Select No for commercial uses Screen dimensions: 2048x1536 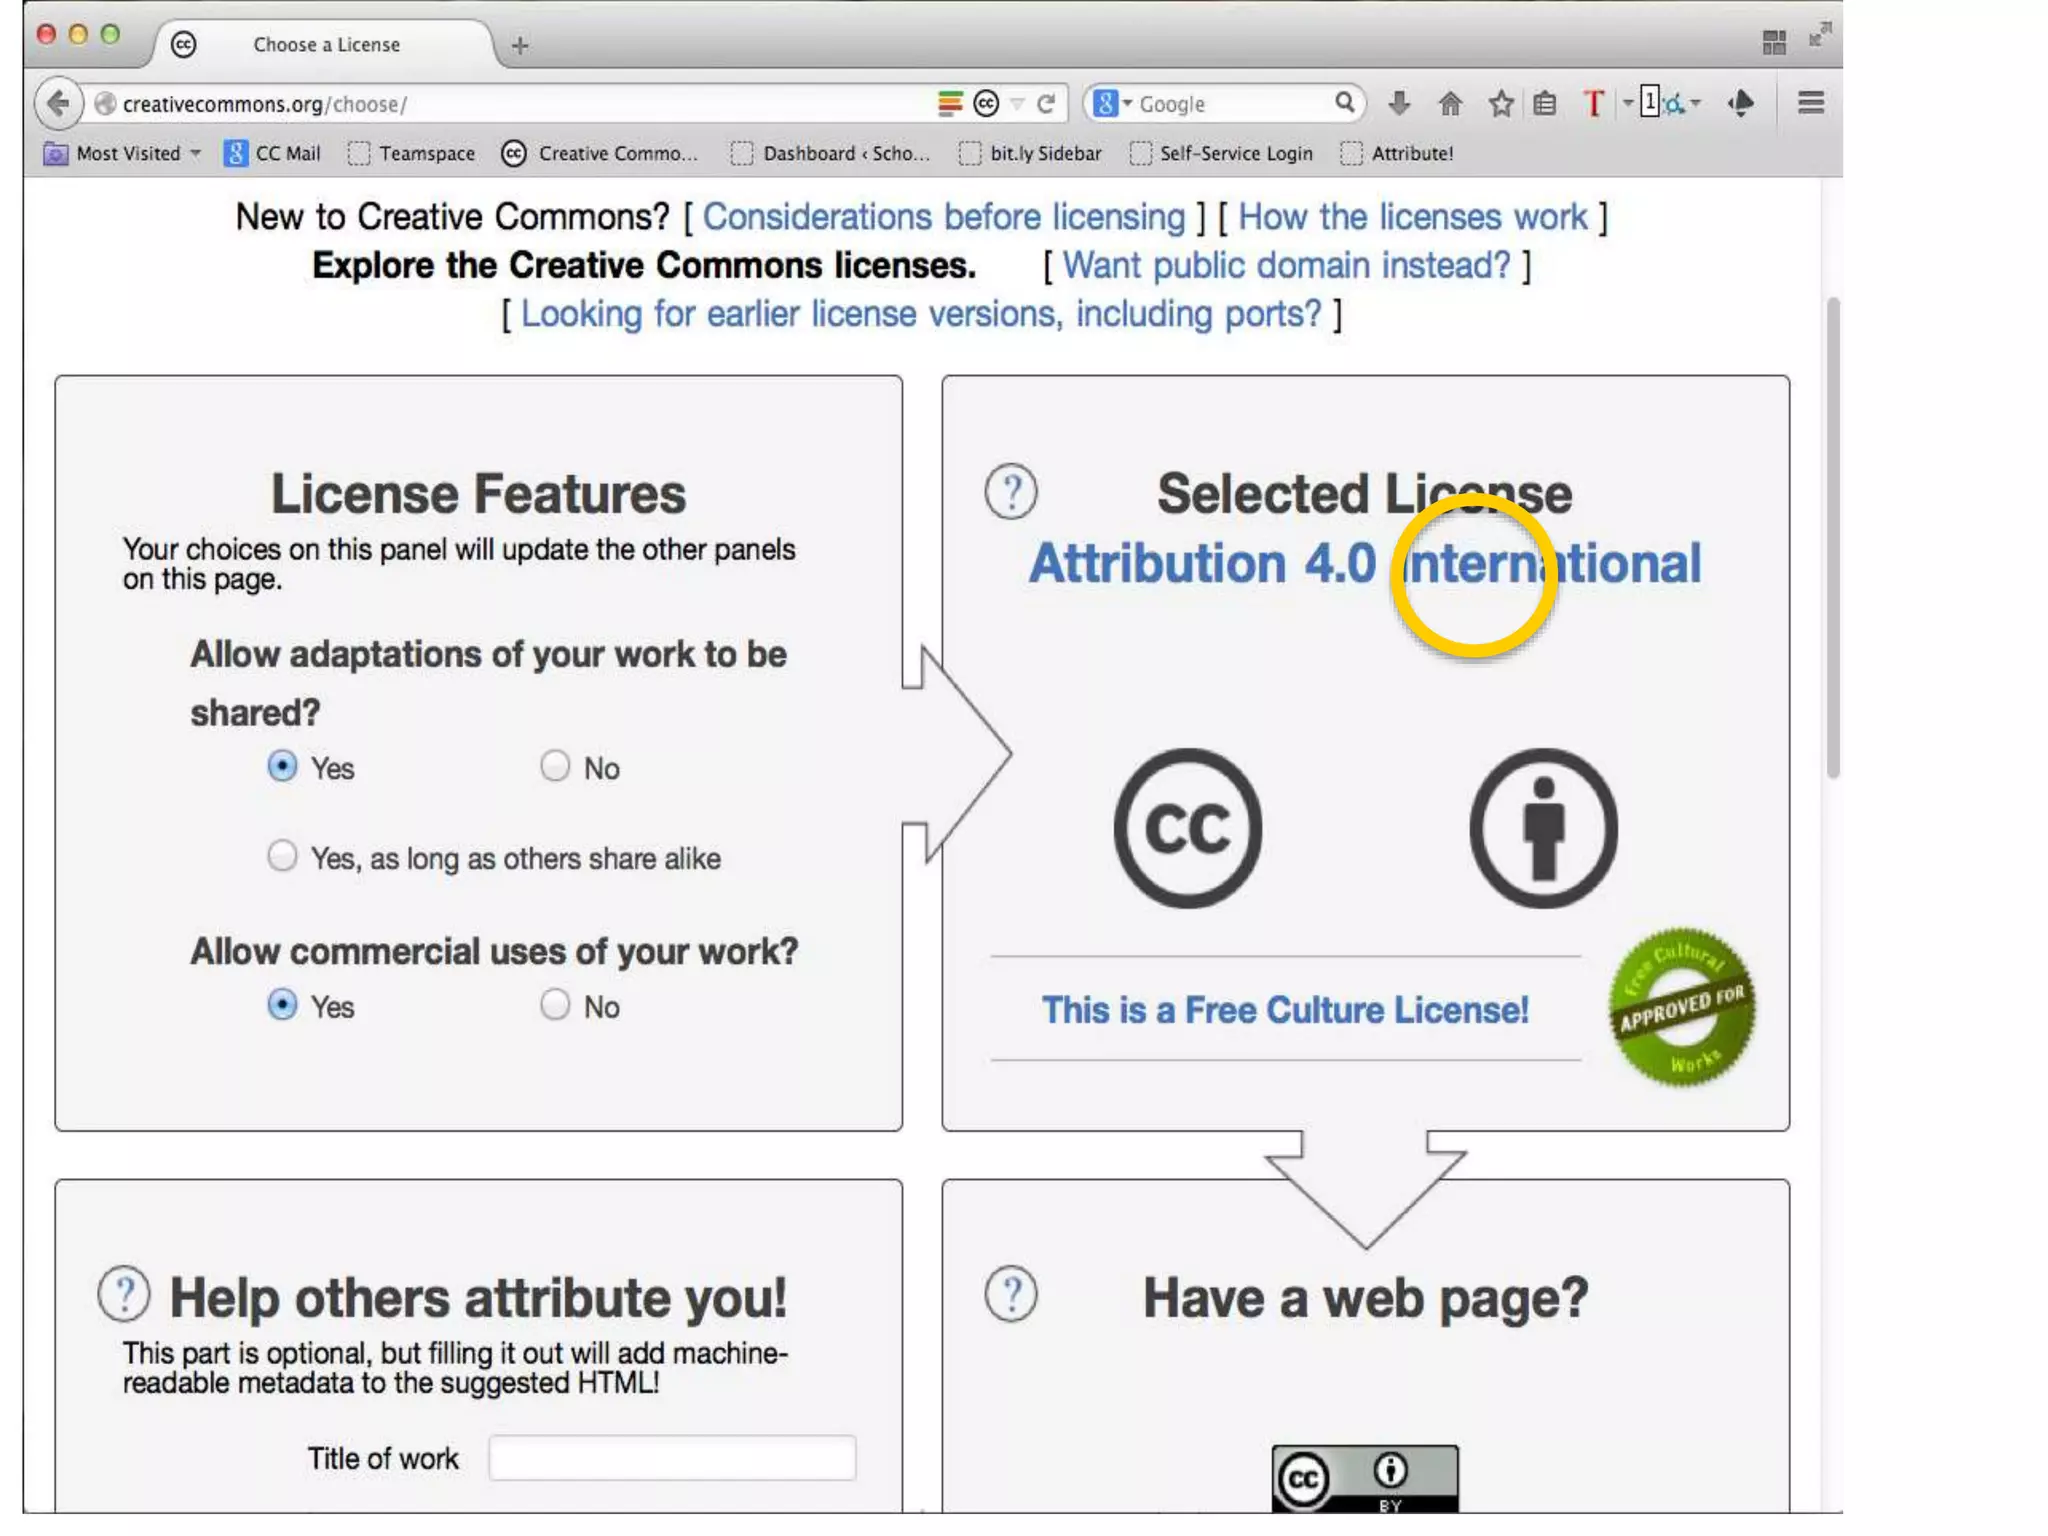[555, 1005]
